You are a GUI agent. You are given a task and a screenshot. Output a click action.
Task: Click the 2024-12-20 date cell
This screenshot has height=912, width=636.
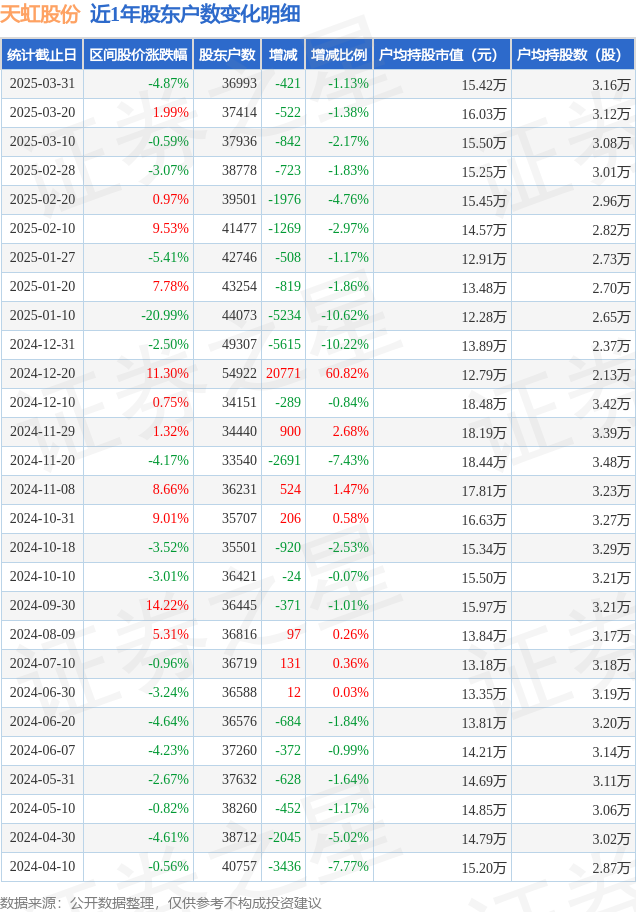click(x=42, y=373)
